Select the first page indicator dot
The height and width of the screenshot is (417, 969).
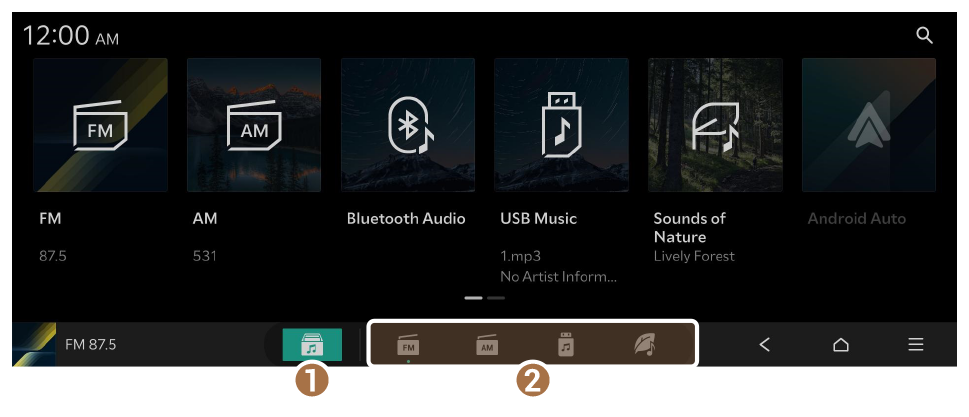click(x=473, y=298)
